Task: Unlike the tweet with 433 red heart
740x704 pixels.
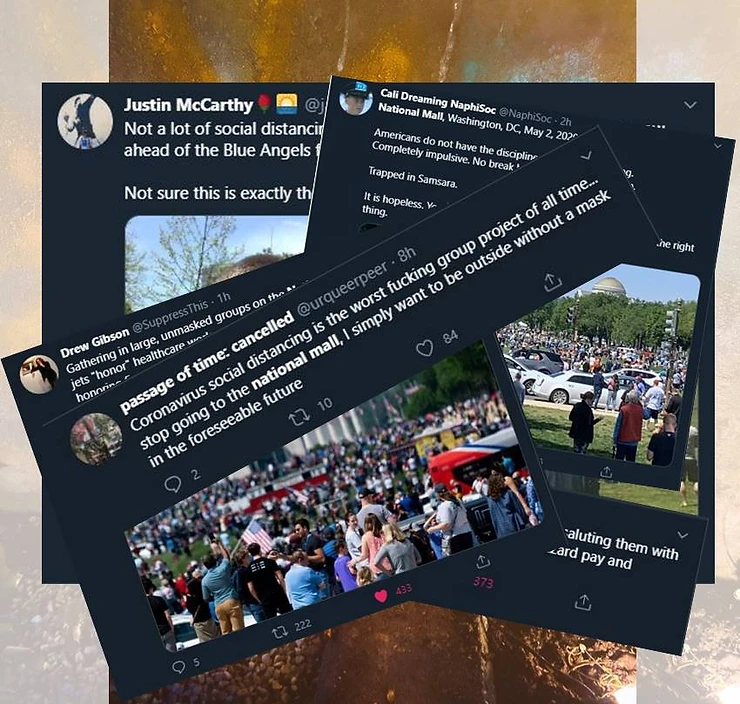Action: point(381,596)
